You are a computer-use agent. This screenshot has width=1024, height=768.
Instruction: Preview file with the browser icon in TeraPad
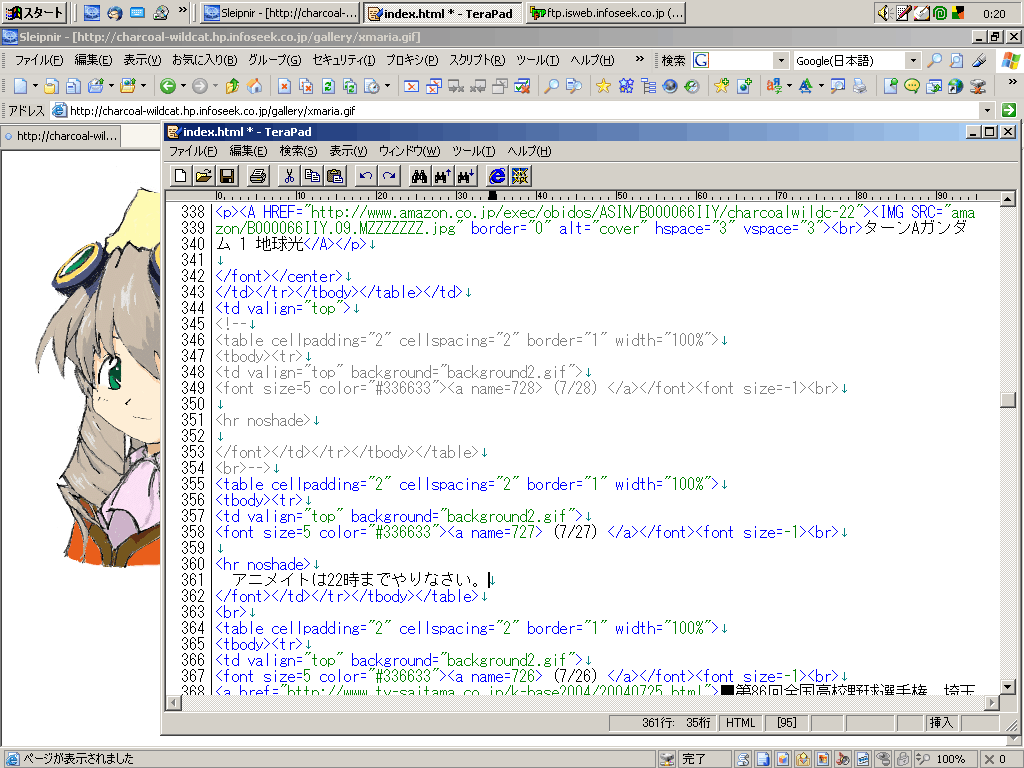[497, 176]
